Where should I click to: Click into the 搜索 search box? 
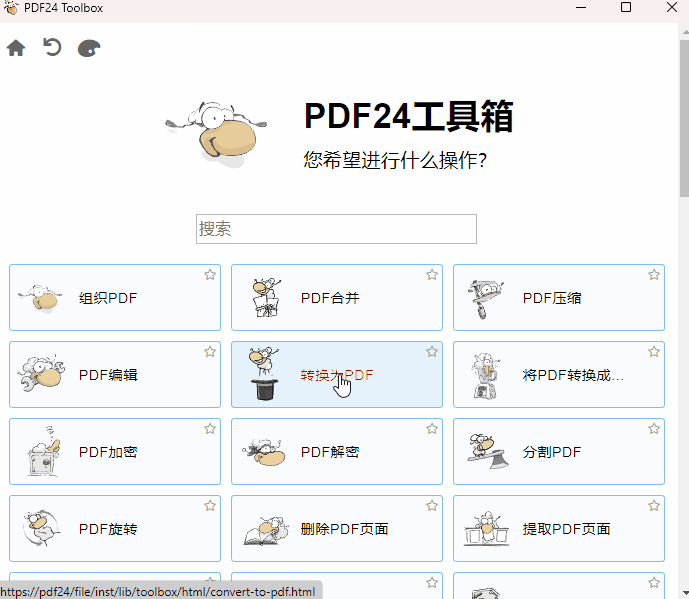coord(336,229)
